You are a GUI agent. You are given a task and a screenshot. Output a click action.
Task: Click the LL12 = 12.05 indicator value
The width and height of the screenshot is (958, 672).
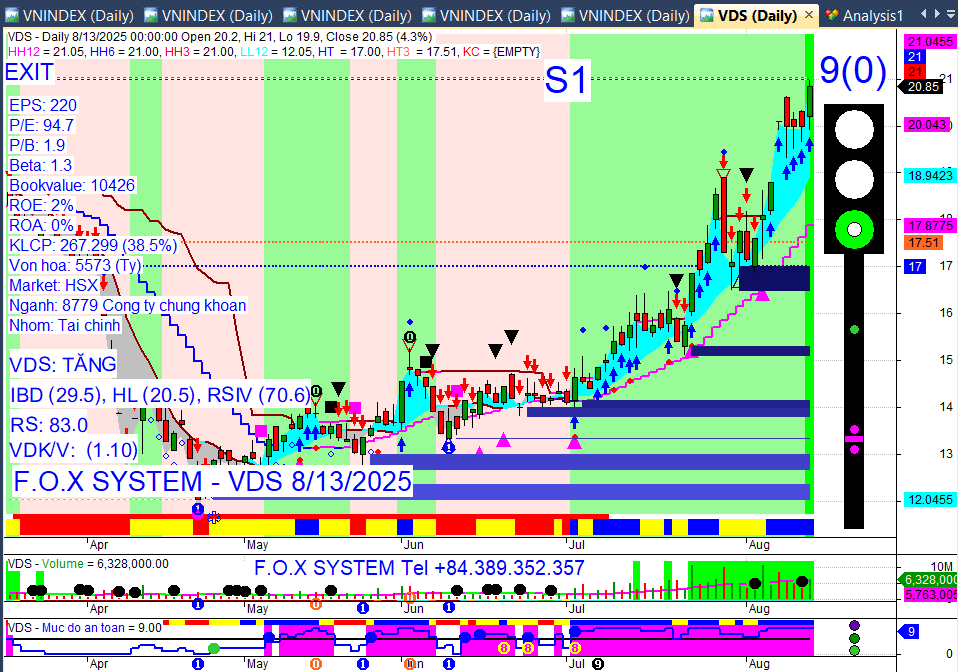(276, 52)
